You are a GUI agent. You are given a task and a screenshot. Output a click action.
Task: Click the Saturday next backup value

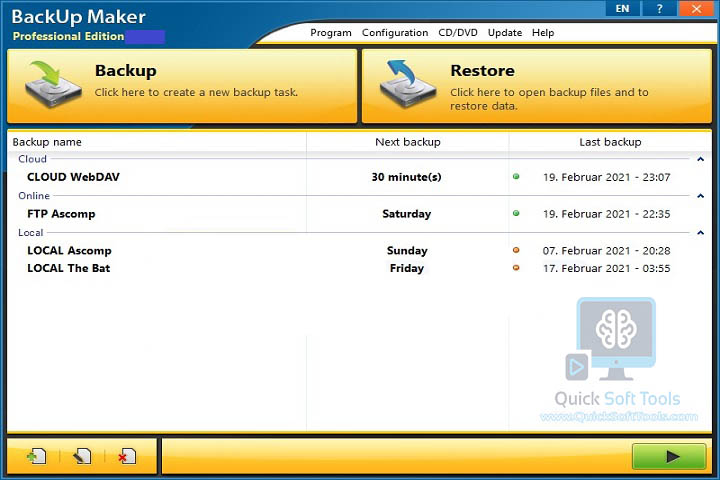(406, 214)
